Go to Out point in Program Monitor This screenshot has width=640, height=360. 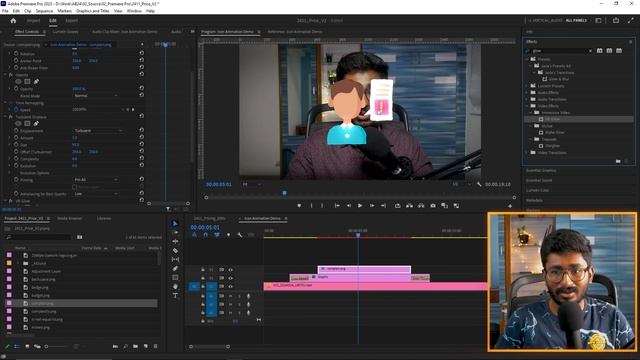(x=383, y=206)
